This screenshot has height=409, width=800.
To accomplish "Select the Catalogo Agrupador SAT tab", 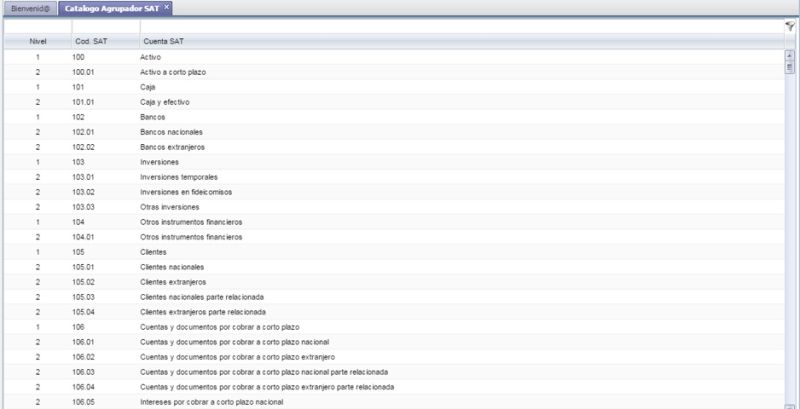I will [108, 8].
